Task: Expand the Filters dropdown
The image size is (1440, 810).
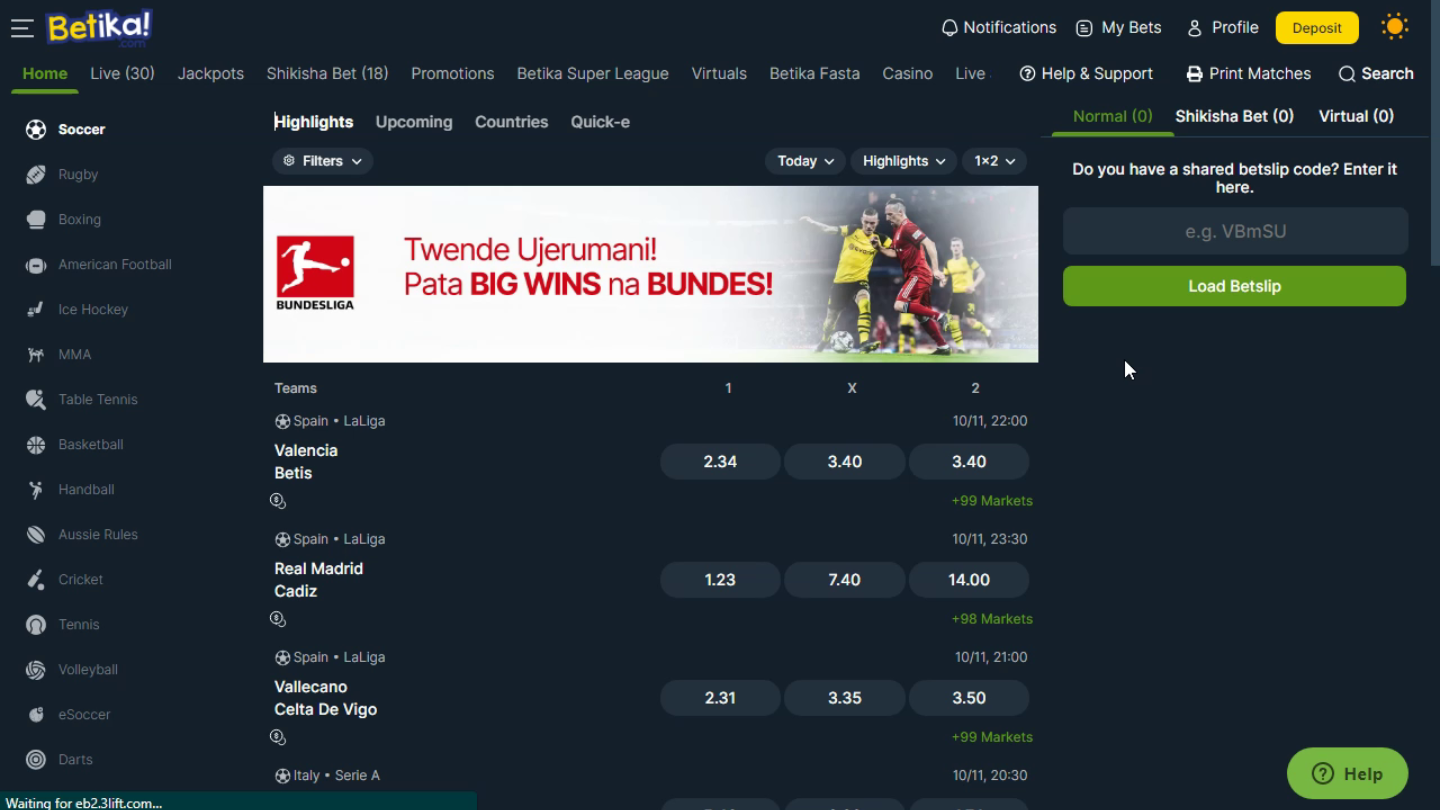Action: click(322, 161)
